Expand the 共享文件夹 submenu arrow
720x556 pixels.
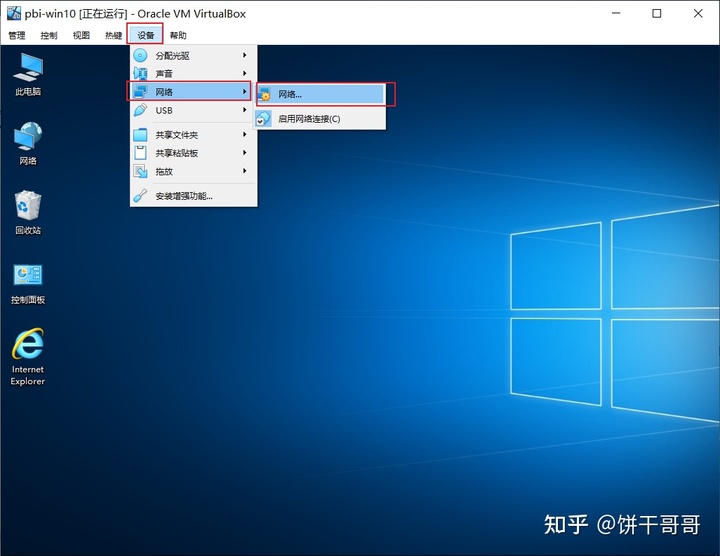(x=245, y=135)
